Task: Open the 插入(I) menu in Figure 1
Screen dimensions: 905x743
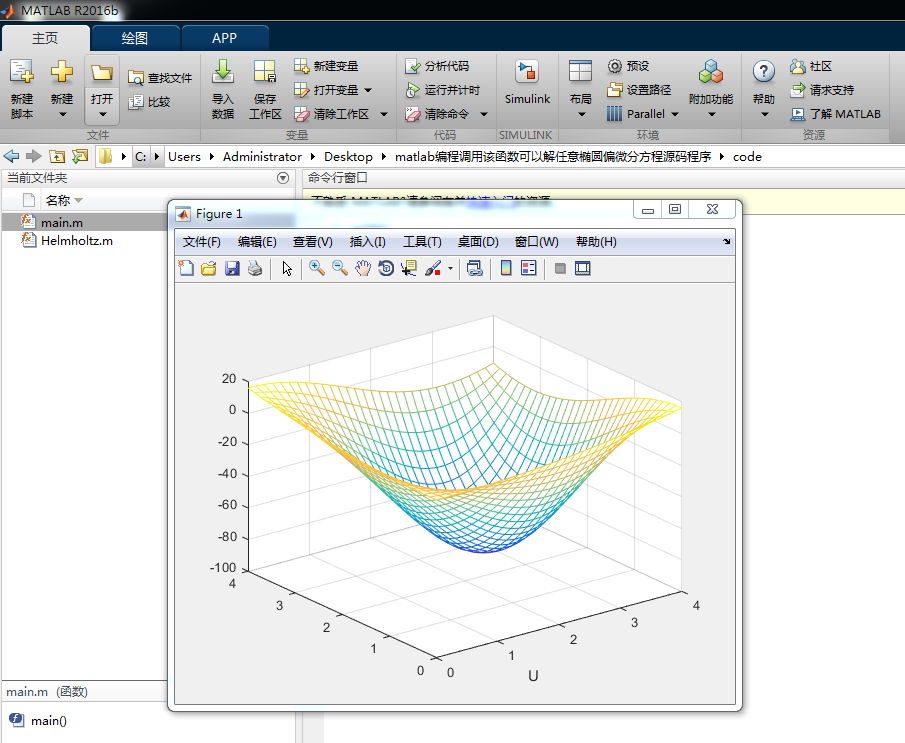Action: click(368, 242)
